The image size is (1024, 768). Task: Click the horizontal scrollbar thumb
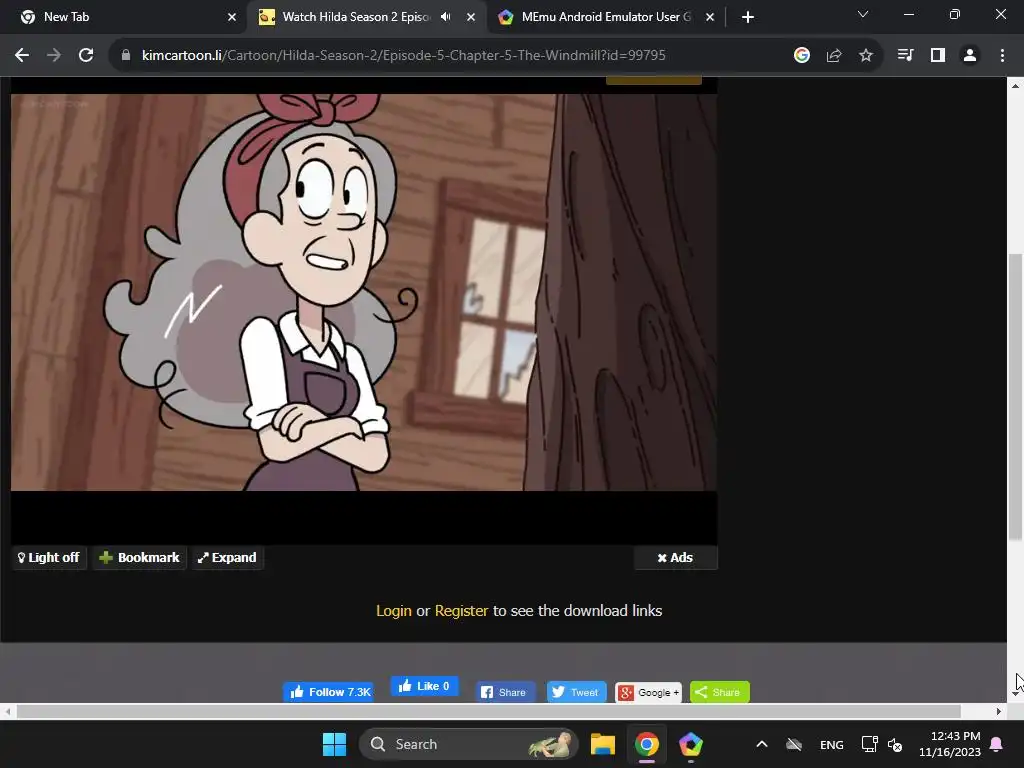(488, 711)
